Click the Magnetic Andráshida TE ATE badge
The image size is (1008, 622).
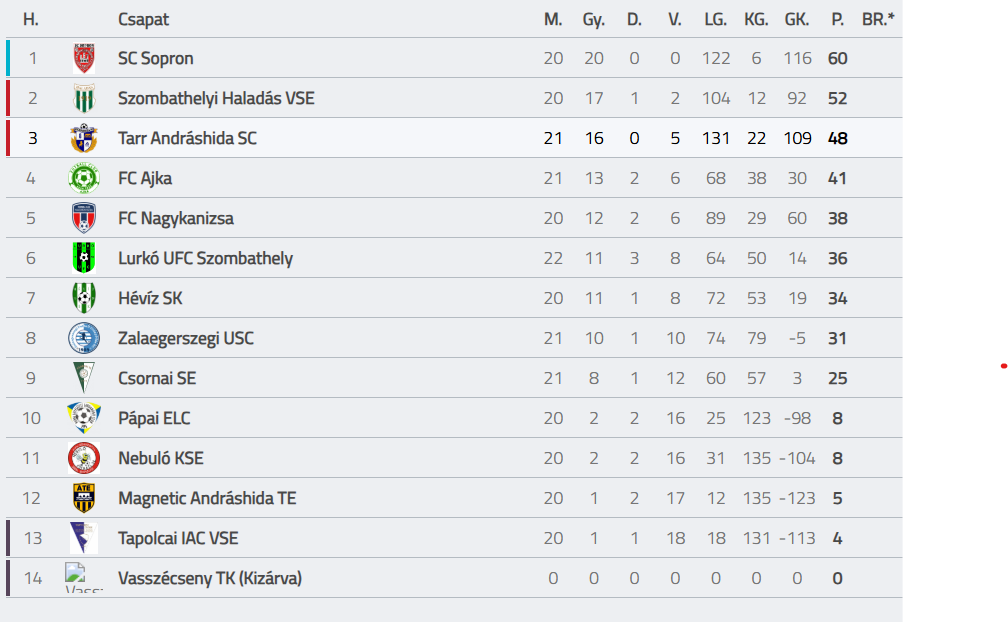click(x=84, y=498)
